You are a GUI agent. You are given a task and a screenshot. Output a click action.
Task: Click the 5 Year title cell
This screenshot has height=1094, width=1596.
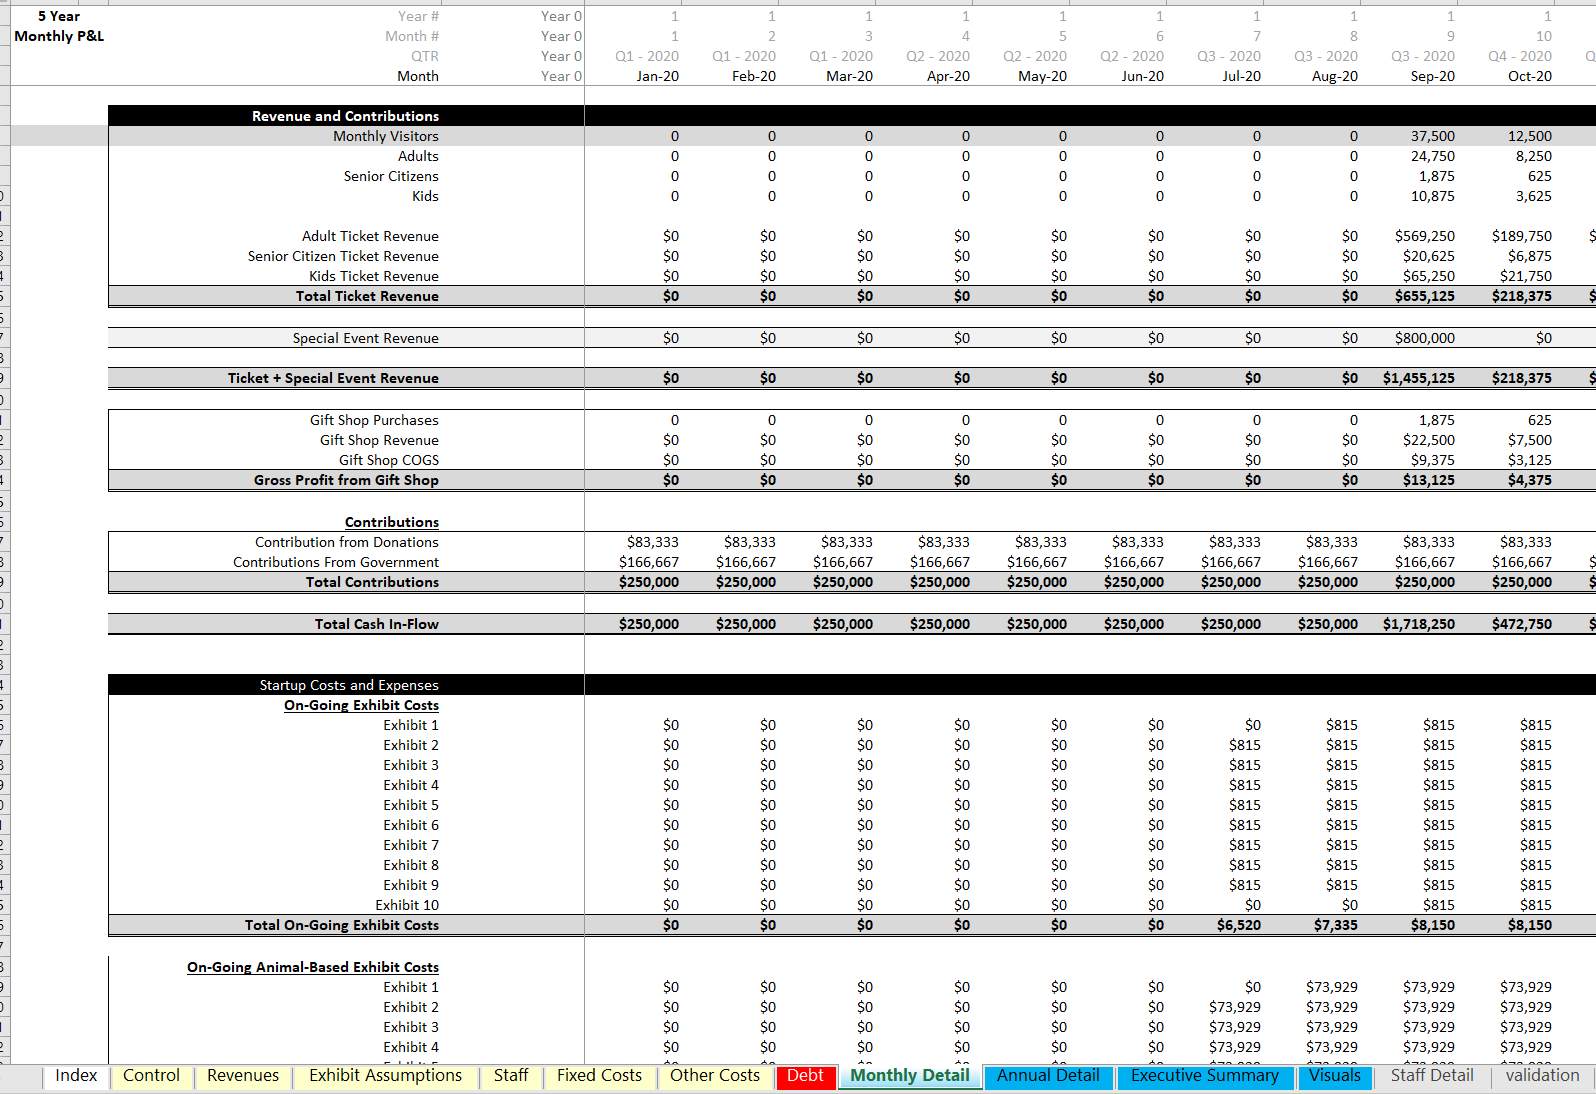pyautogui.click(x=59, y=16)
